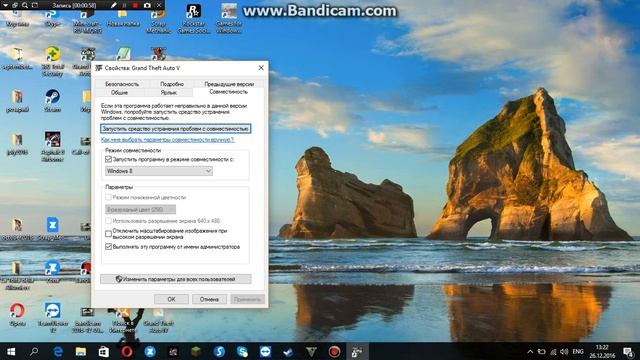The image size is (640, 360).
Task: Launch Microsoft Edge from taskbar
Action: click(58, 351)
